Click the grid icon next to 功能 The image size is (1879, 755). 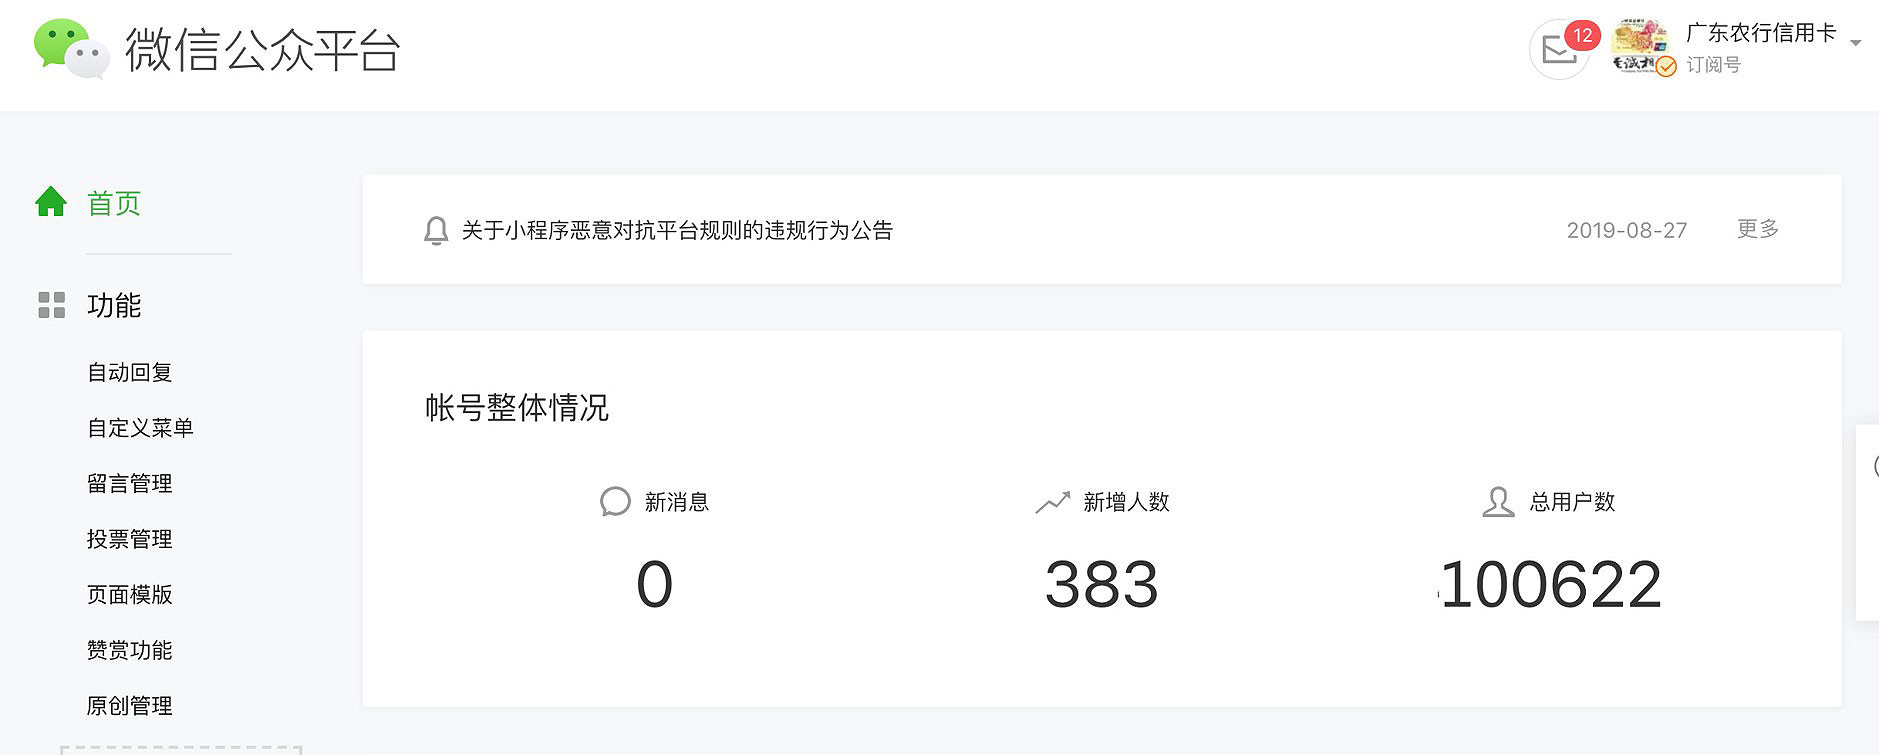click(x=50, y=305)
